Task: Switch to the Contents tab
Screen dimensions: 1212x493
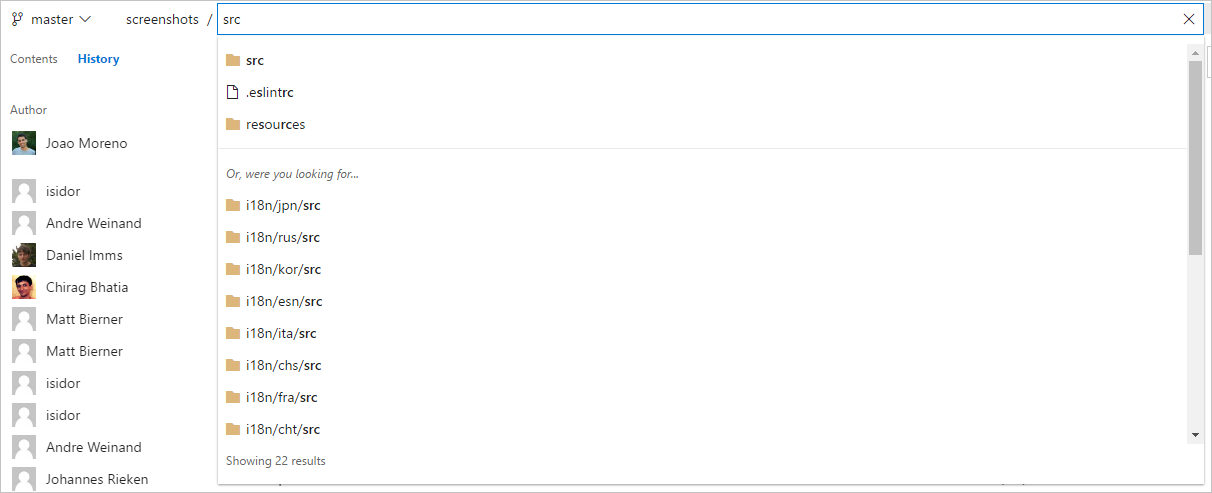Action: (34, 59)
